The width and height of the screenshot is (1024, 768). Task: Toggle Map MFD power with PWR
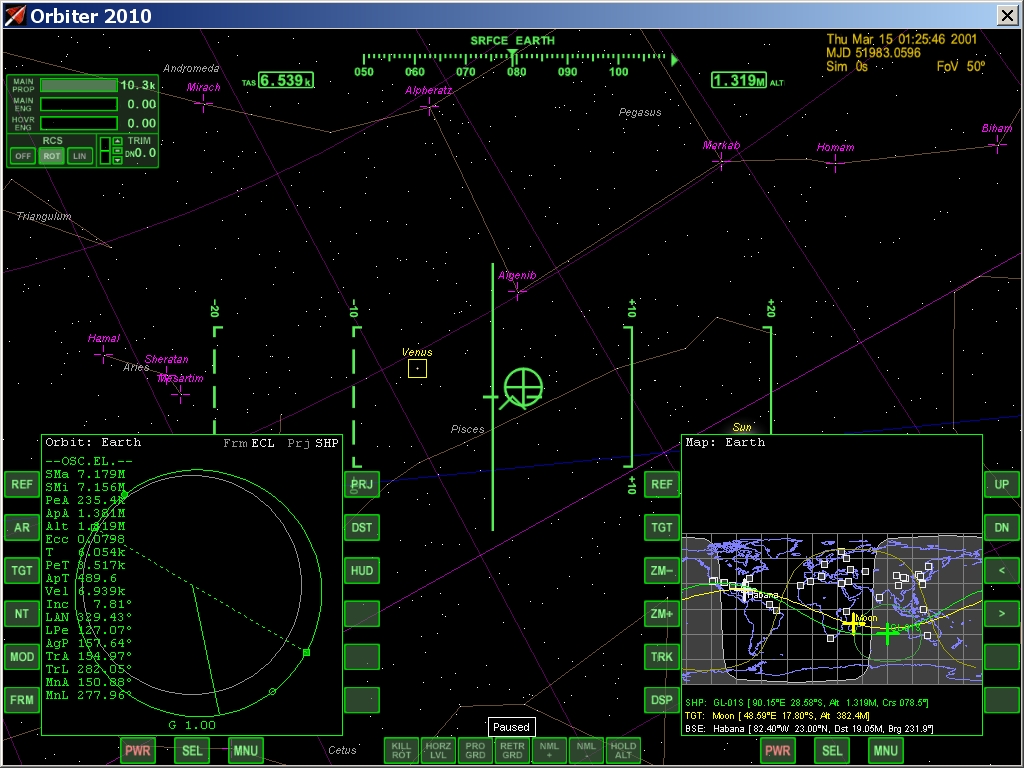[x=777, y=750]
